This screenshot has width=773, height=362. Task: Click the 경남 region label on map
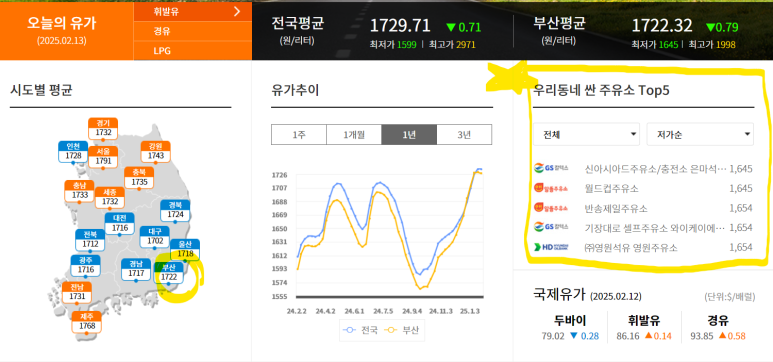click(x=136, y=269)
